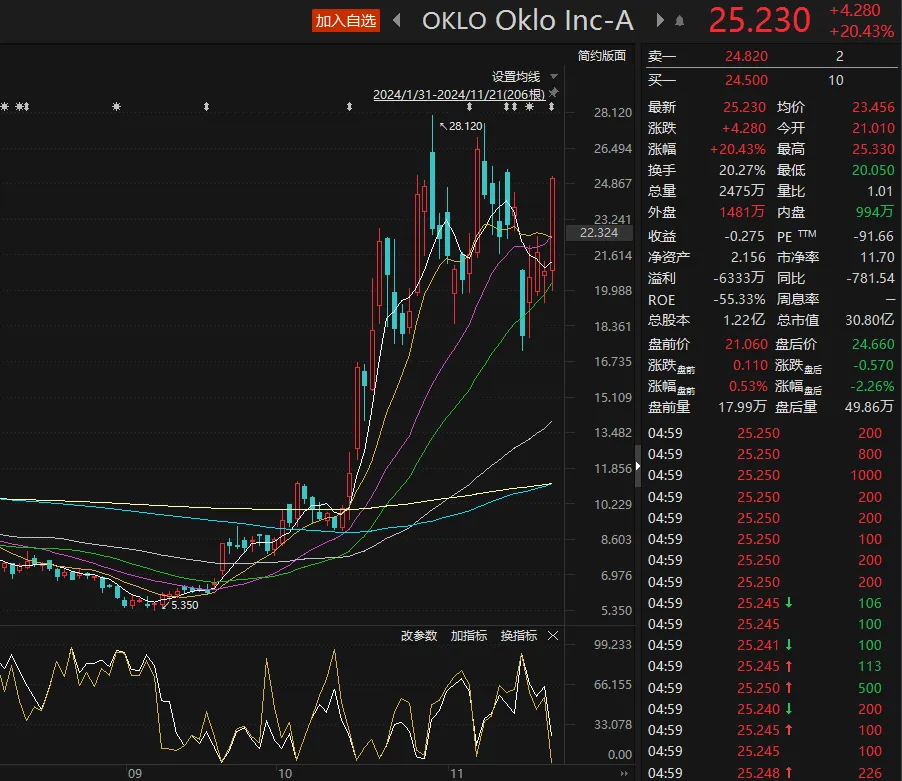Click the 内盘 value 994万

[874, 212]
